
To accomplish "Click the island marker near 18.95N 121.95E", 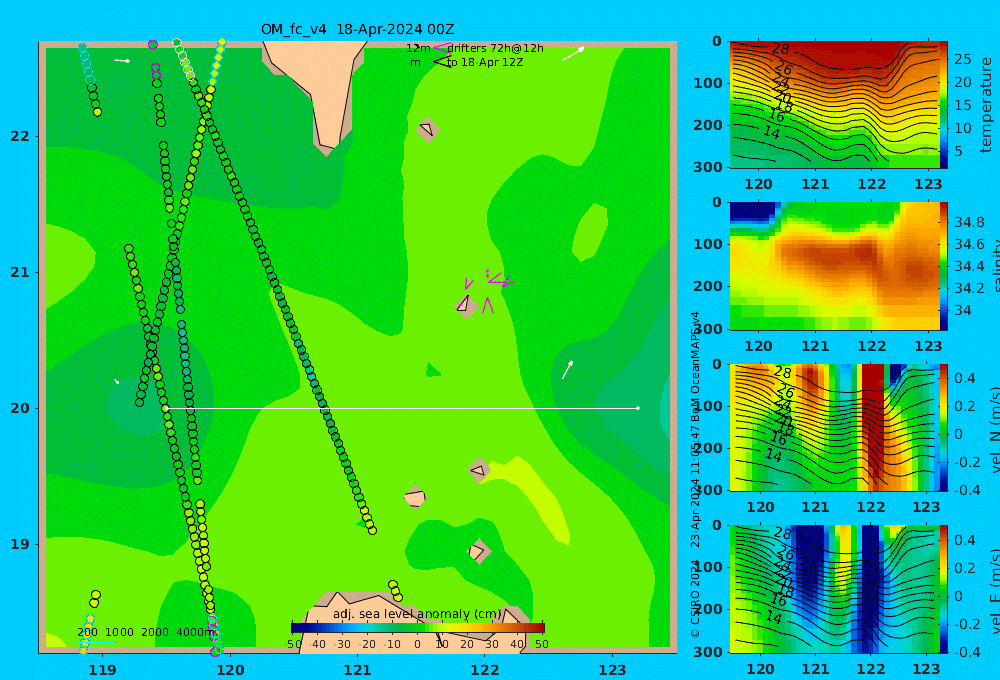I will (x=478, y=551).
